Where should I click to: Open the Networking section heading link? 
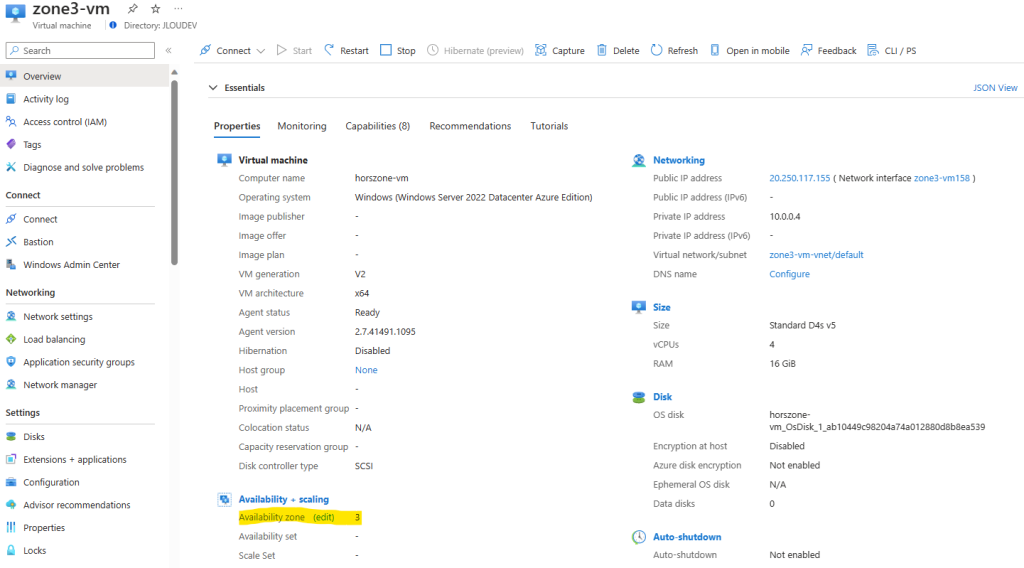point(679,160)
